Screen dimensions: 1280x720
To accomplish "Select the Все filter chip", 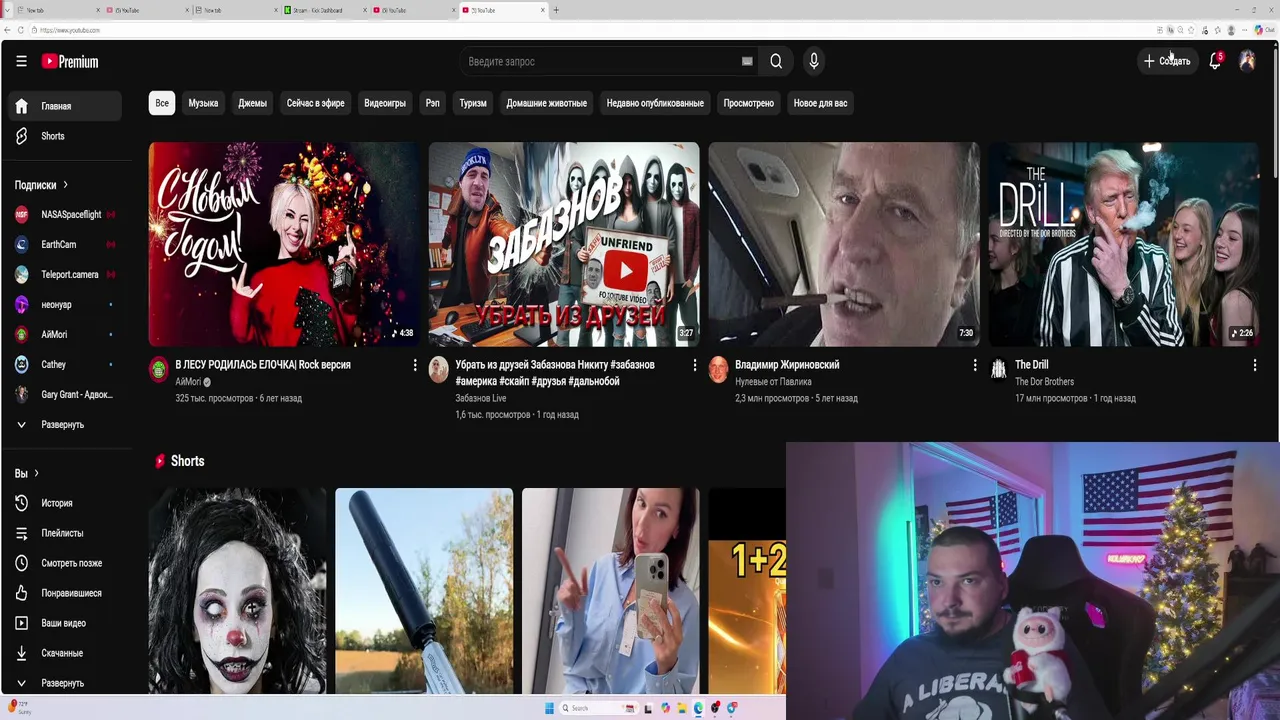I will click(x=162, y=103).
